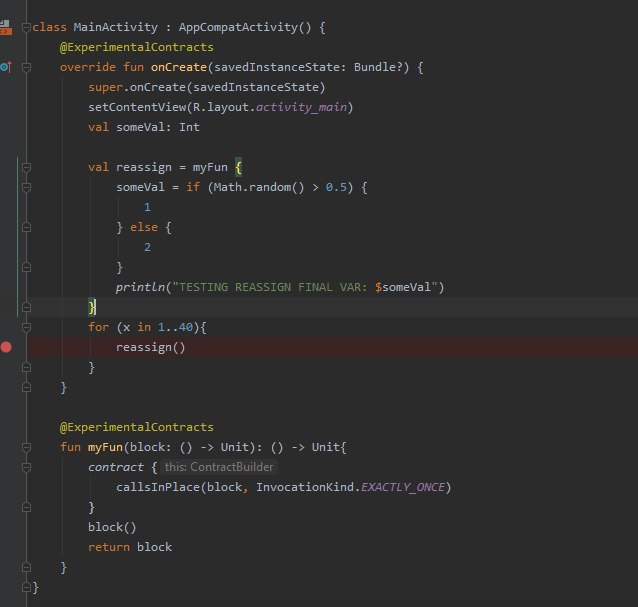Click the second '@ExperimentalContracts' annotation above myFun
The width and height of the screenshot is (638, 607).
tap(137, 427)
